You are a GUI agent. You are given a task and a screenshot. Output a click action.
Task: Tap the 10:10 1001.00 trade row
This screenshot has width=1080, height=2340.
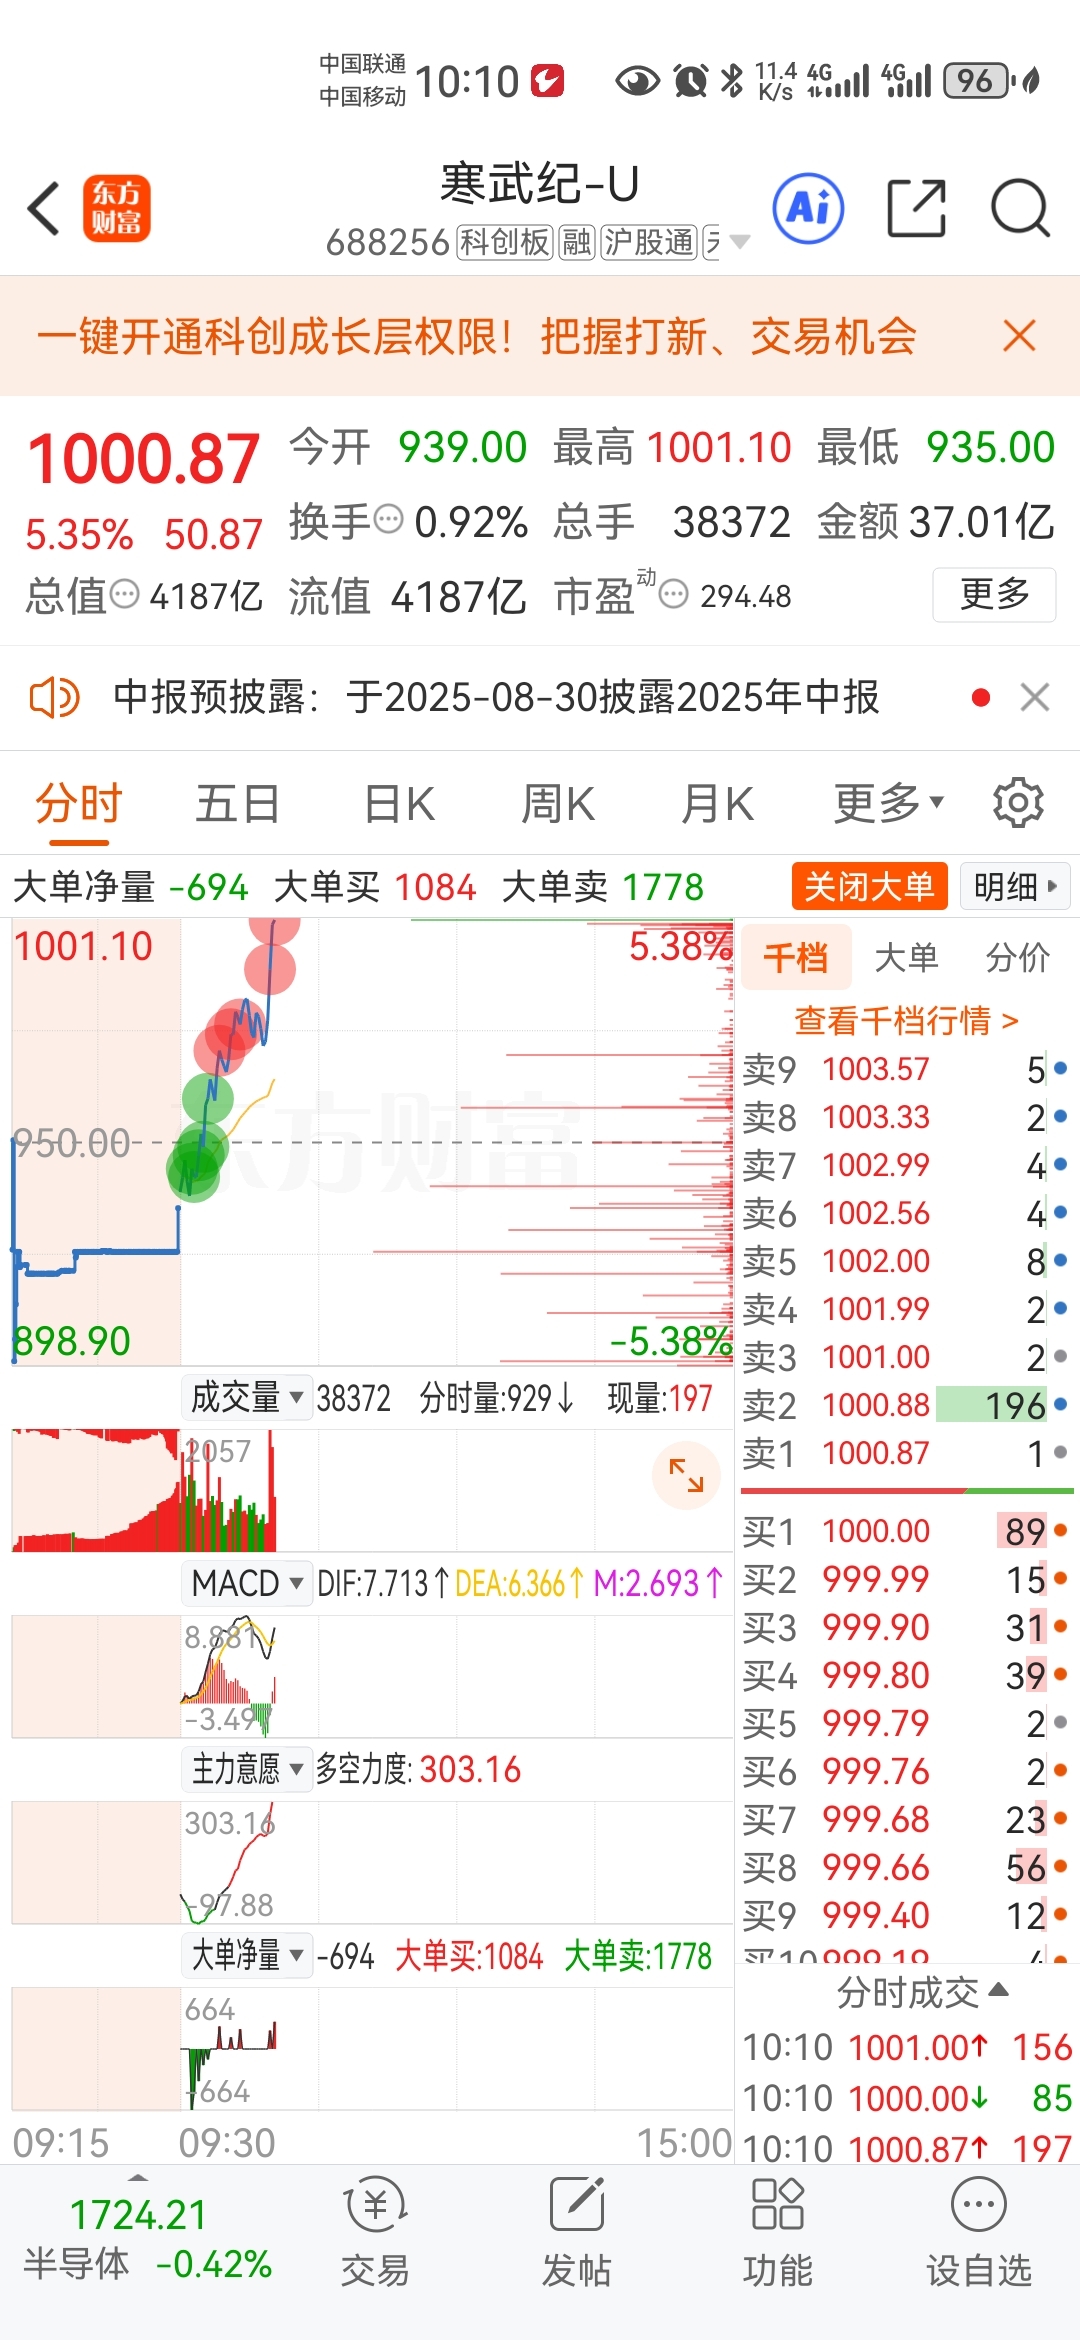pyautogui.click(x=907, y=2046)
